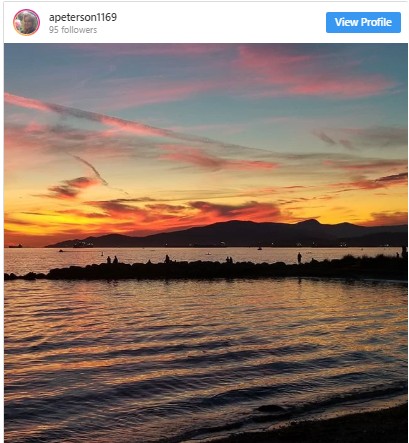Click the 95 followers text
The image size is (409, 443).
[x=73, y=30]
